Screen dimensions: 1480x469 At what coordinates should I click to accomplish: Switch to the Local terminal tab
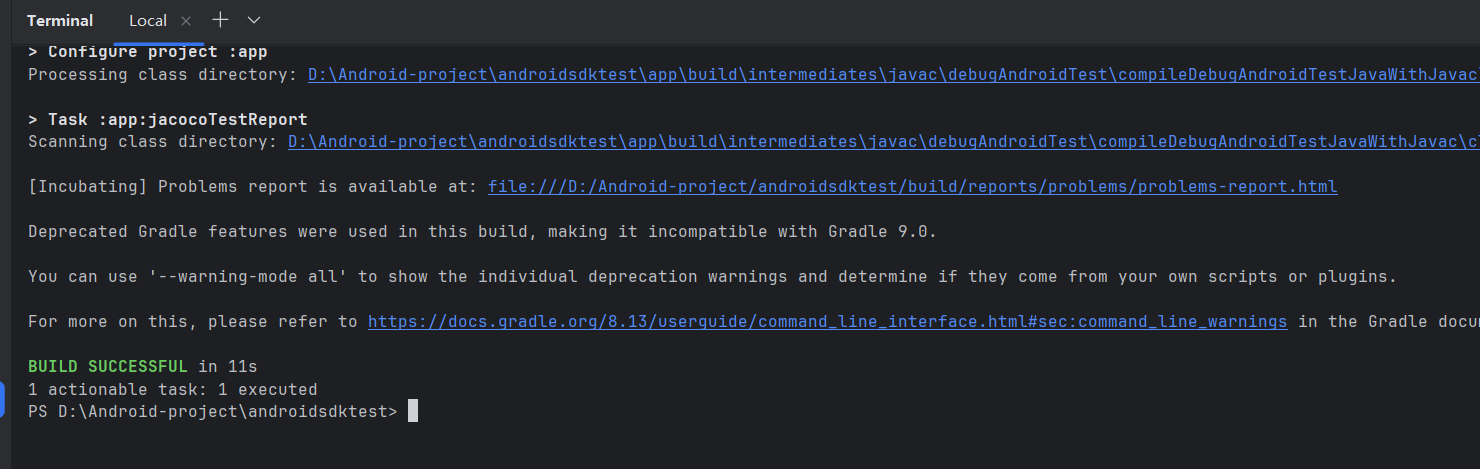148,21
